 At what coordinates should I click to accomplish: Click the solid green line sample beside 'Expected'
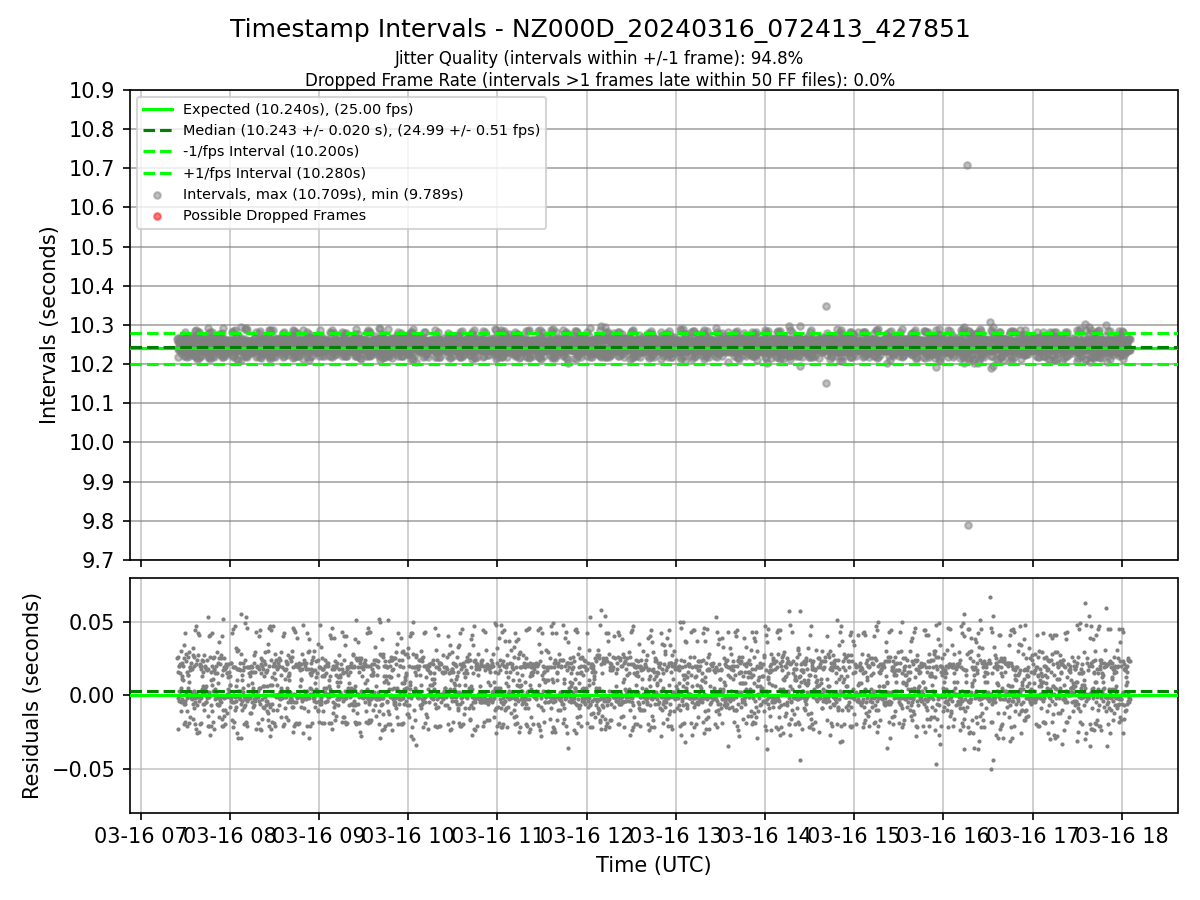tap(158, 109)
